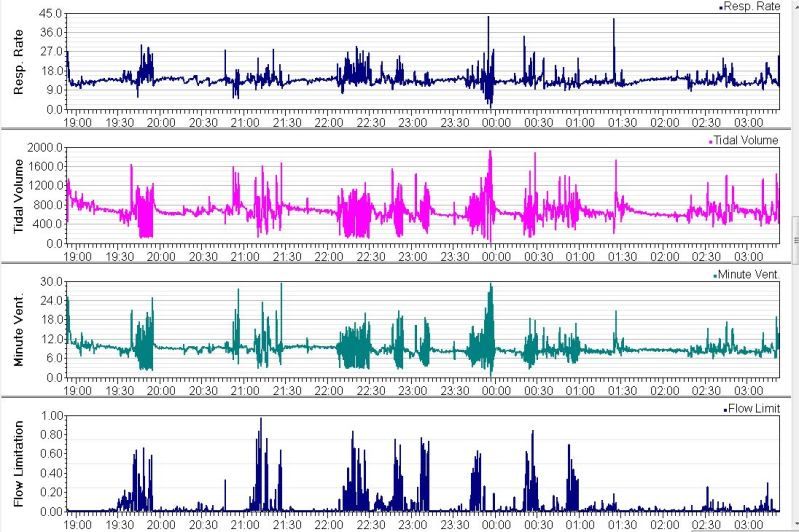
Task: Click the highest Flow Limit peak after 21:00
Action: tap(261, 420)
